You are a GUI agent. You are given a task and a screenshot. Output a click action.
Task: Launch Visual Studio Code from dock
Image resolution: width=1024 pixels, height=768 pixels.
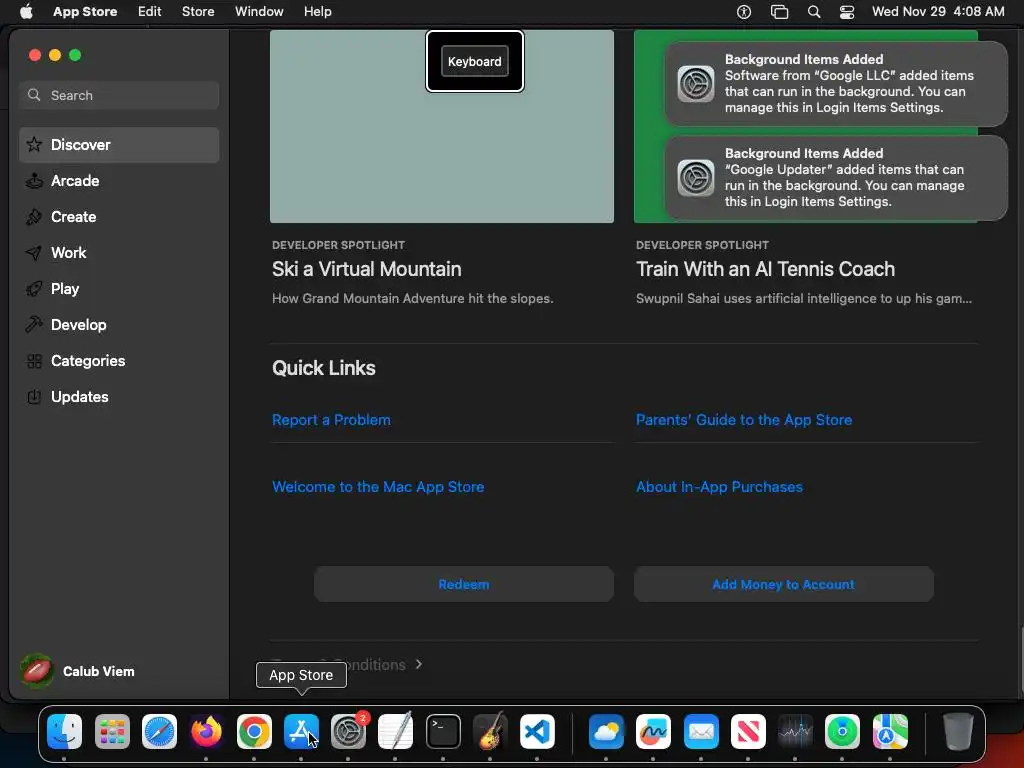pyautogui.click(x=537, y=731)
